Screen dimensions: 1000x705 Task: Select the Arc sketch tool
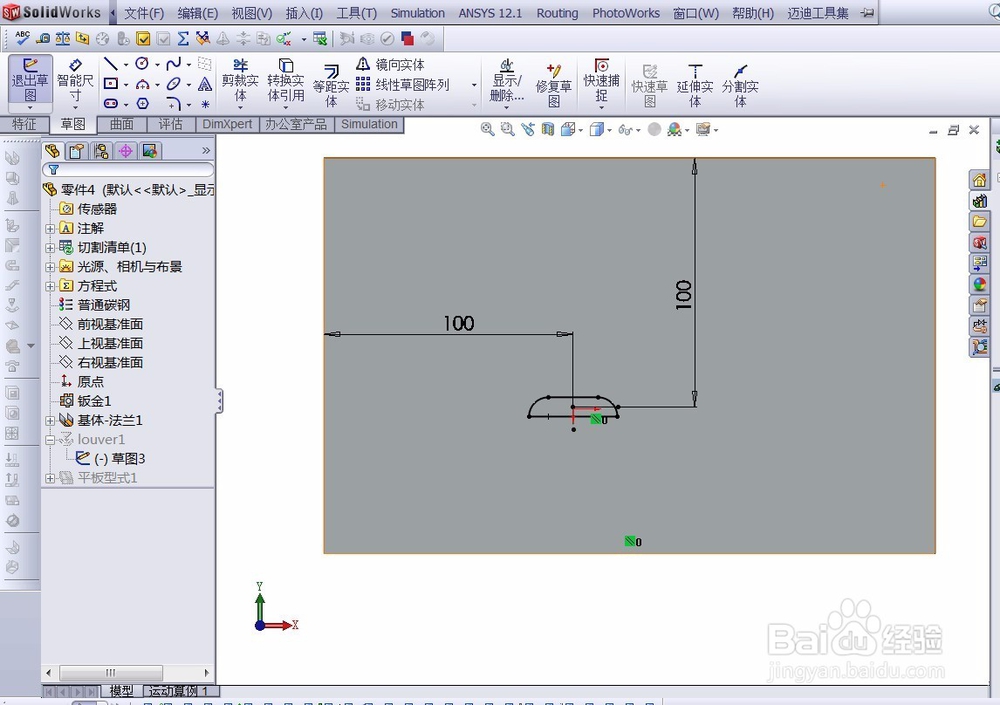tap(142, 84)
